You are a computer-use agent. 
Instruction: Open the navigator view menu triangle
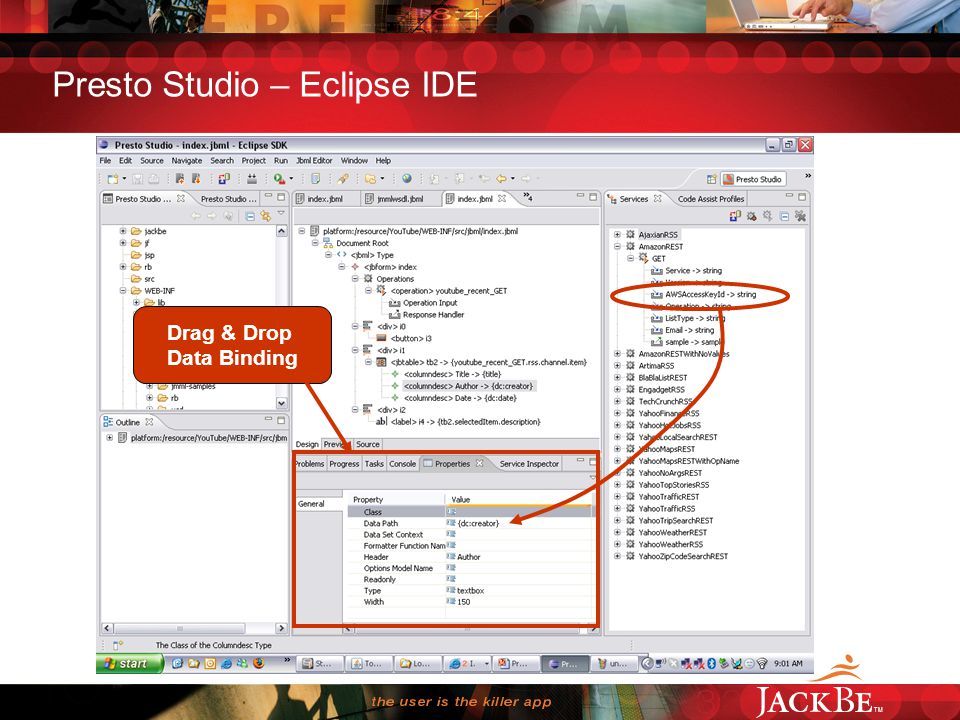(x=281, y=214)
